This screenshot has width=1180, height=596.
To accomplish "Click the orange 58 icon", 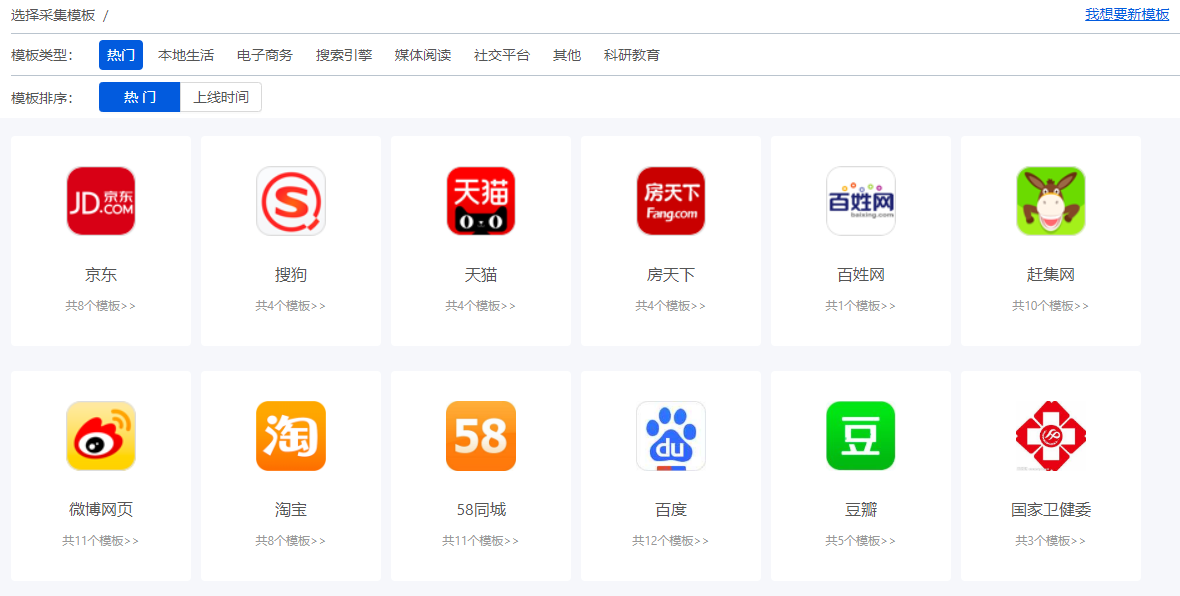I will pos(481,436).
